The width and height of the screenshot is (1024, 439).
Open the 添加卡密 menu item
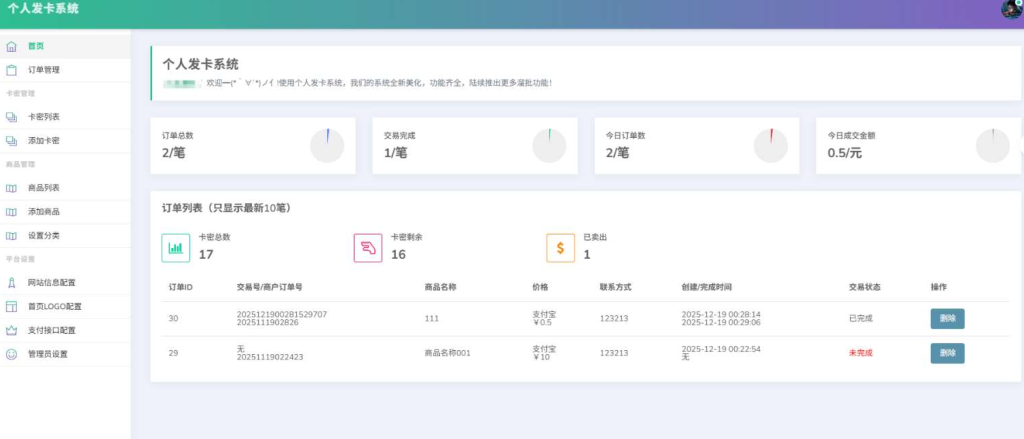(x=65, y=140)
